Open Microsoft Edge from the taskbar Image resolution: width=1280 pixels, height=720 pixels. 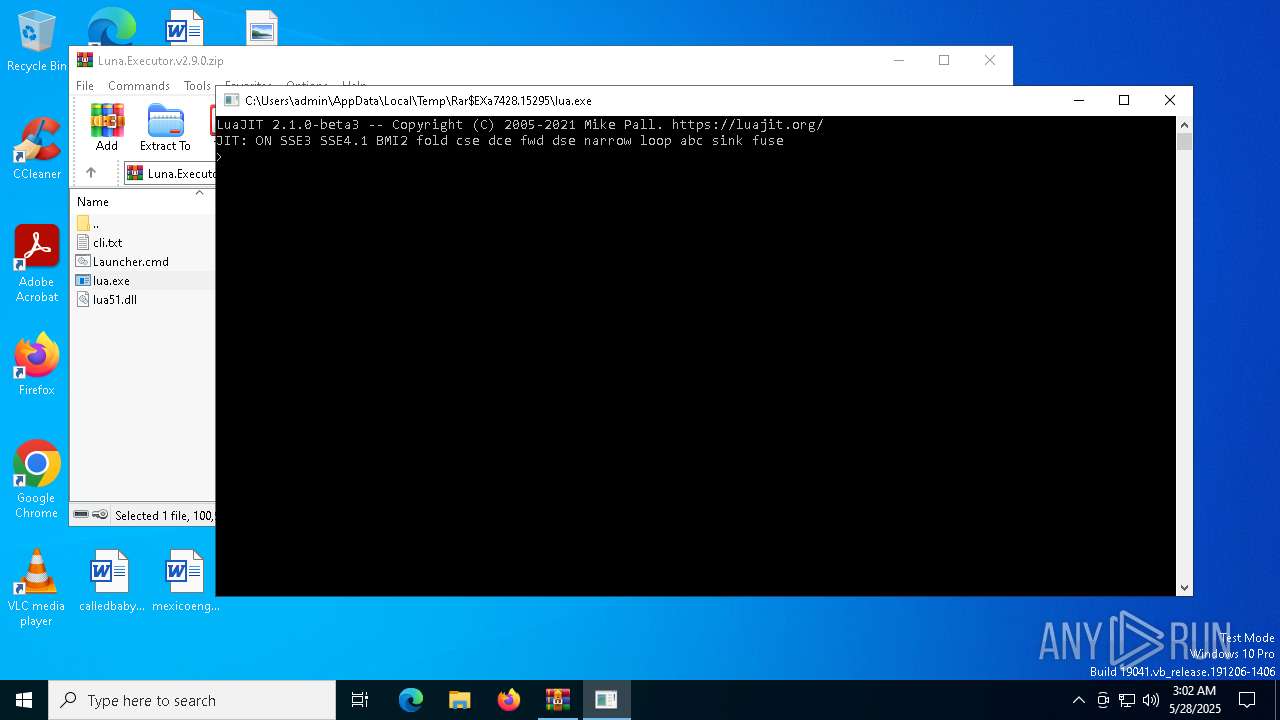point(411,700)
